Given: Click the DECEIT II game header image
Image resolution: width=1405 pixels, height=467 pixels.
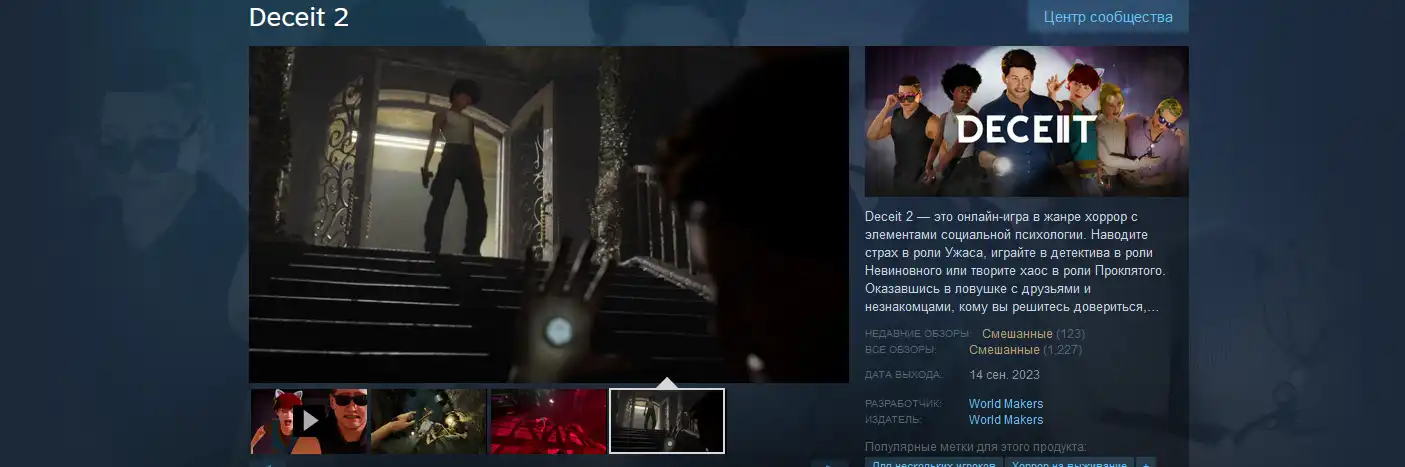Looking at the screenshot, I should tap(1027, 121).
